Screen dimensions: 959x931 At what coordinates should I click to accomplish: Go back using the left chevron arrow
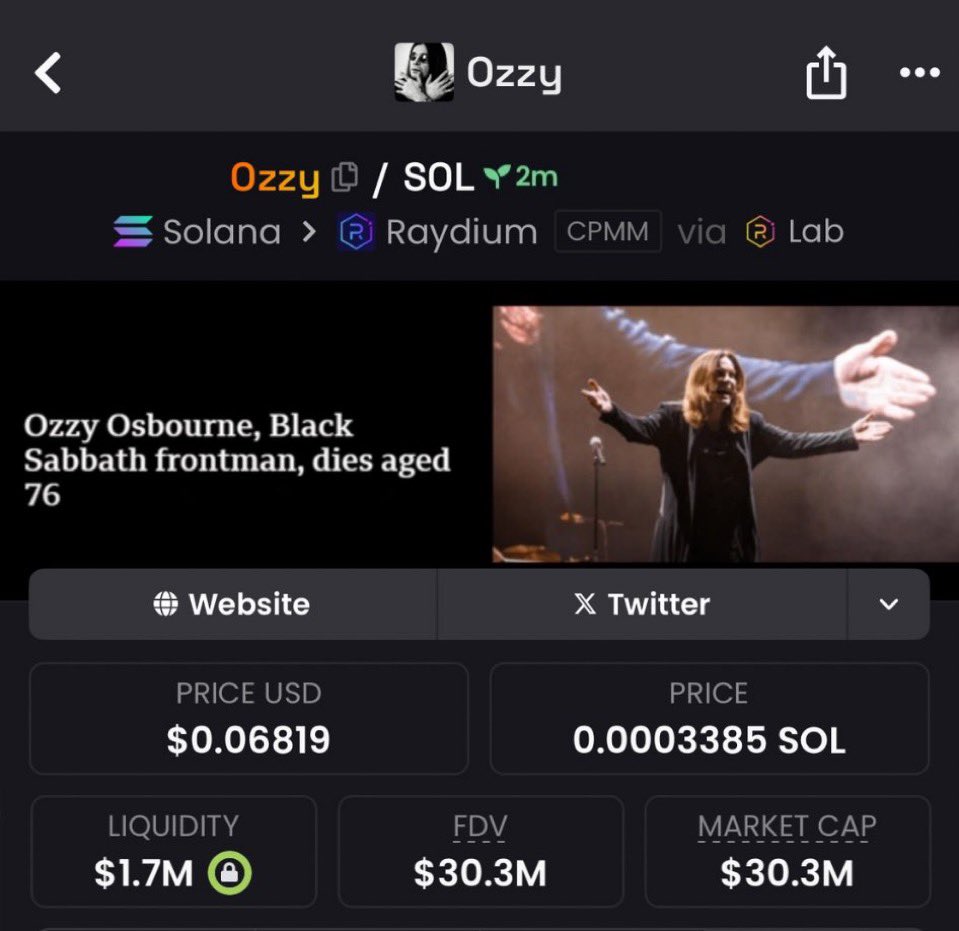click(x=48, y=73)
